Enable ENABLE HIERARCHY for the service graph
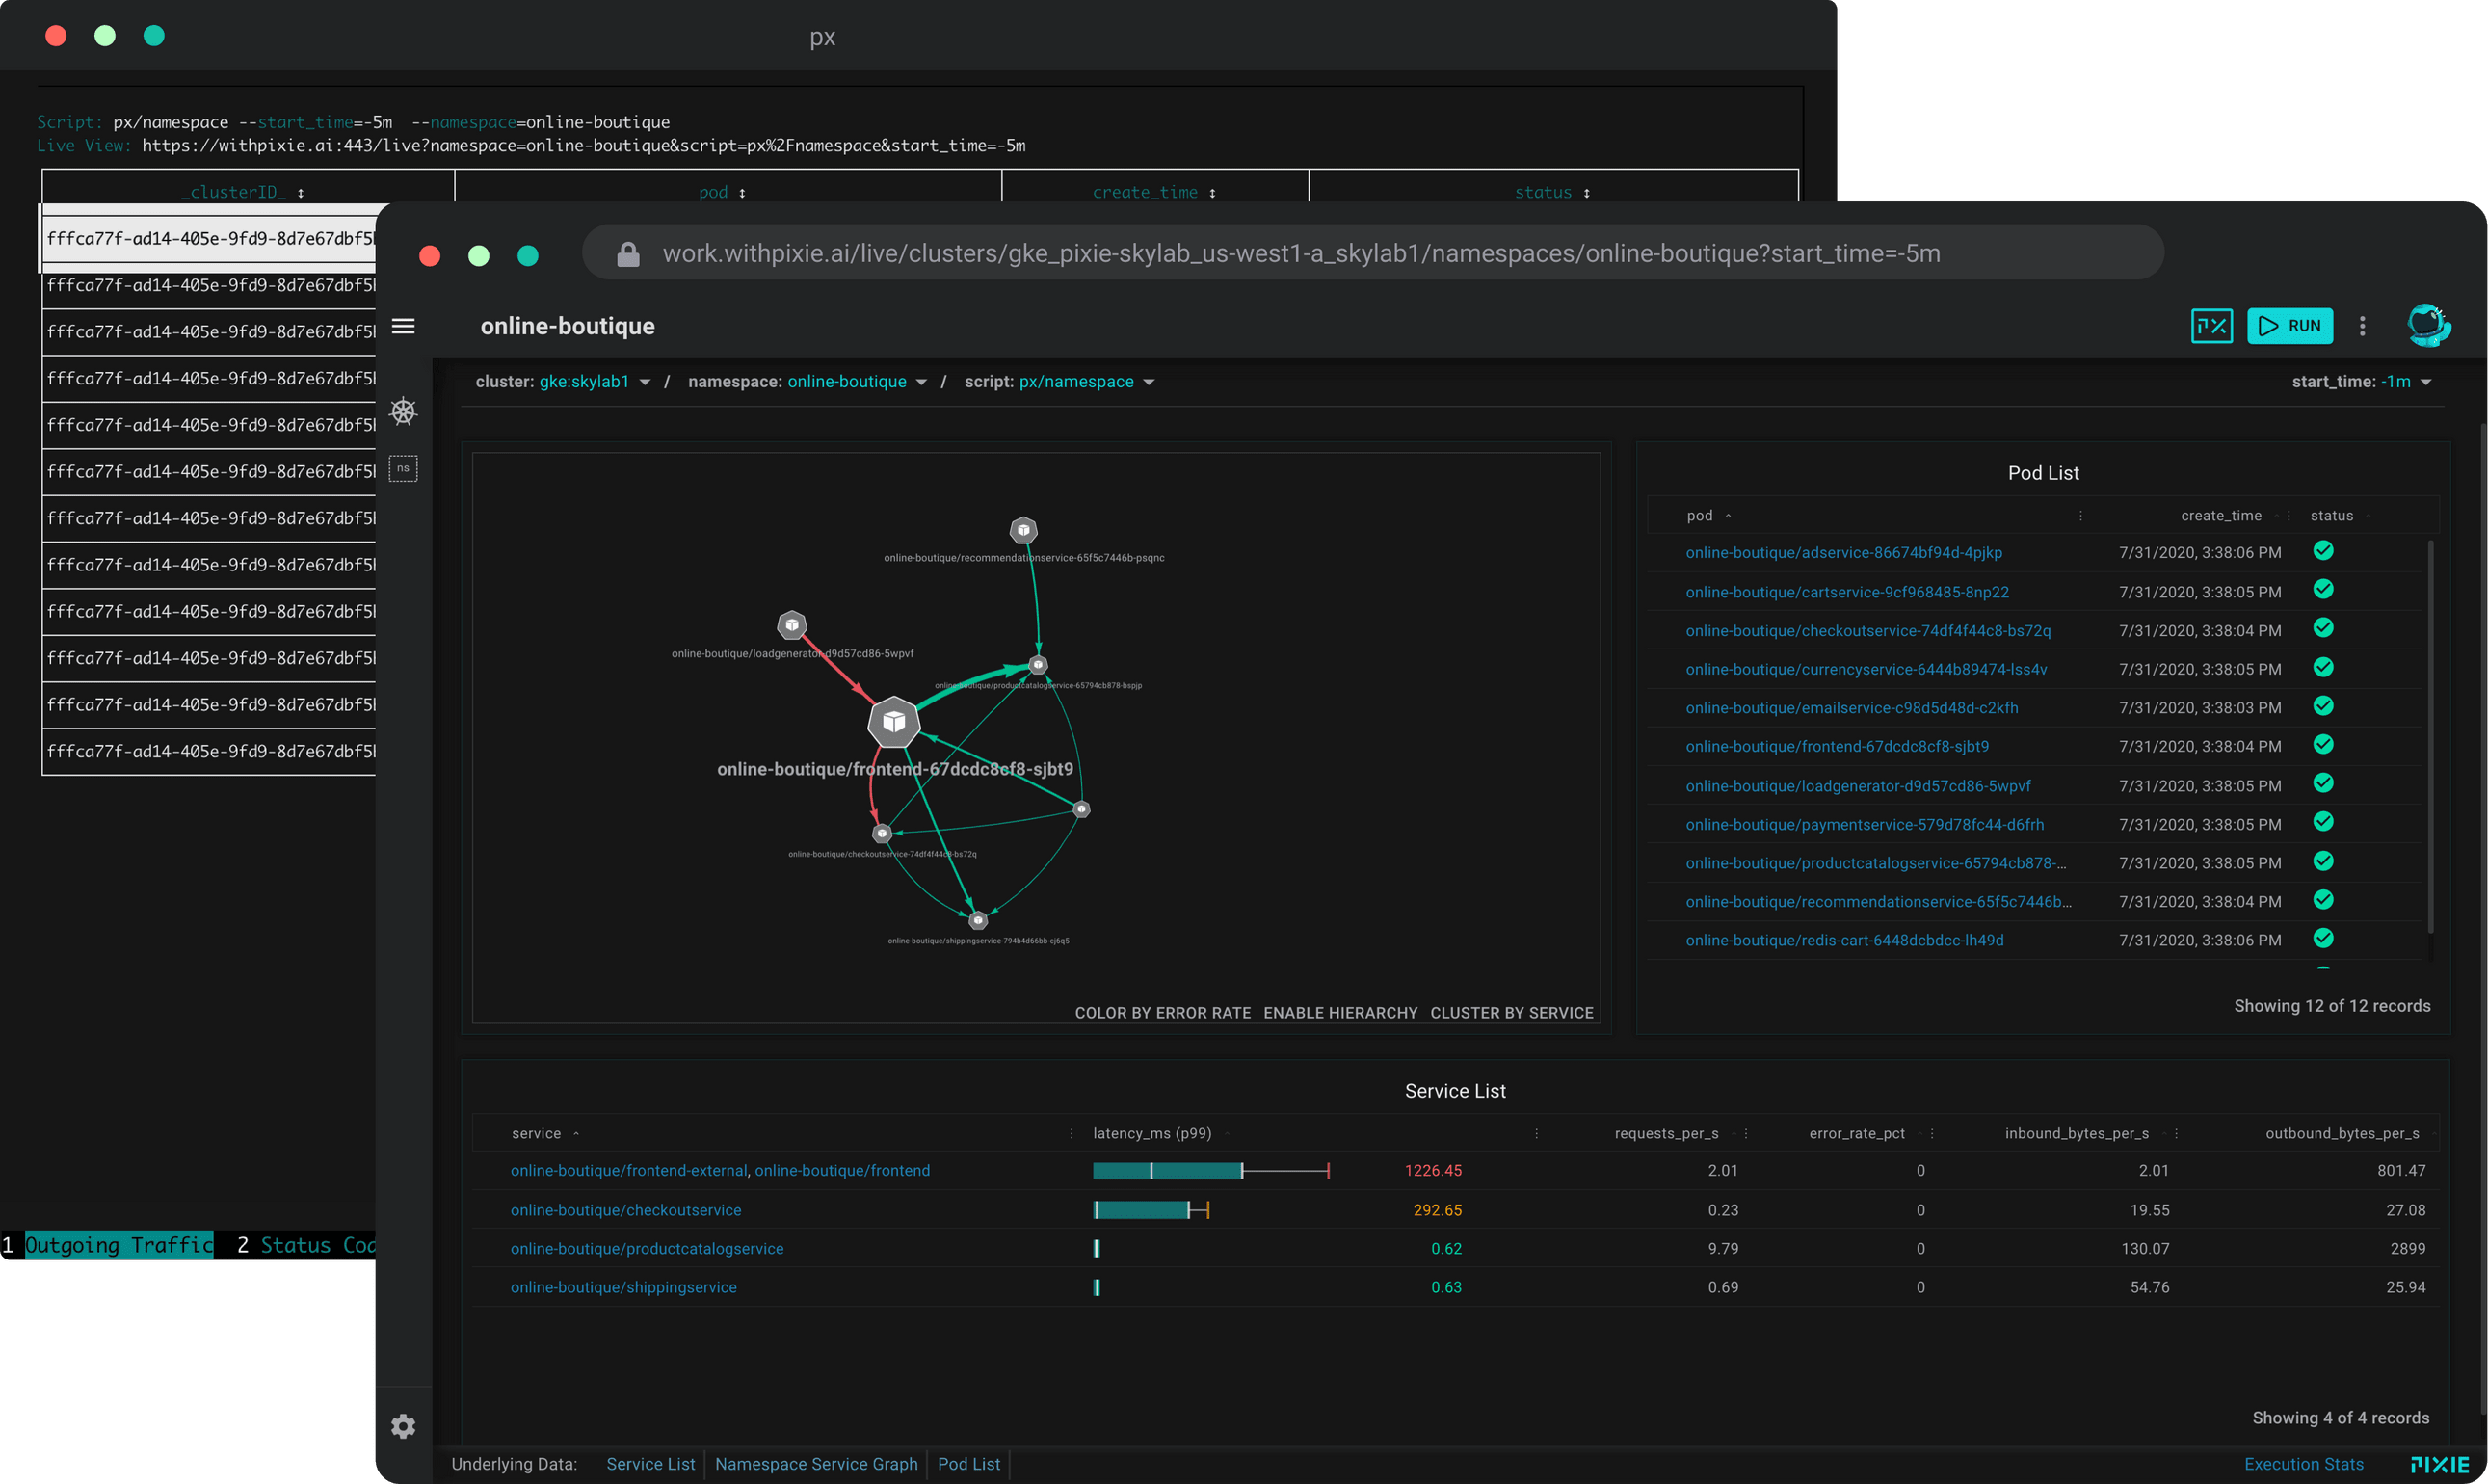The width and height of the screenshot is (2488, 1484). click(1340, 1012)
